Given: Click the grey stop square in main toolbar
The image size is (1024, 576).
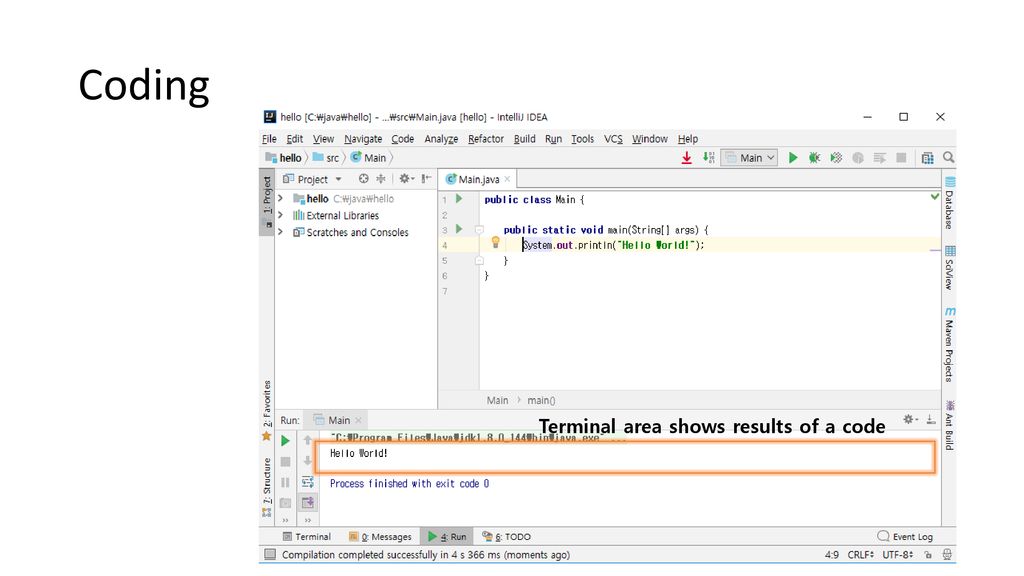Looking at the screenshot, I should [901, 157].
